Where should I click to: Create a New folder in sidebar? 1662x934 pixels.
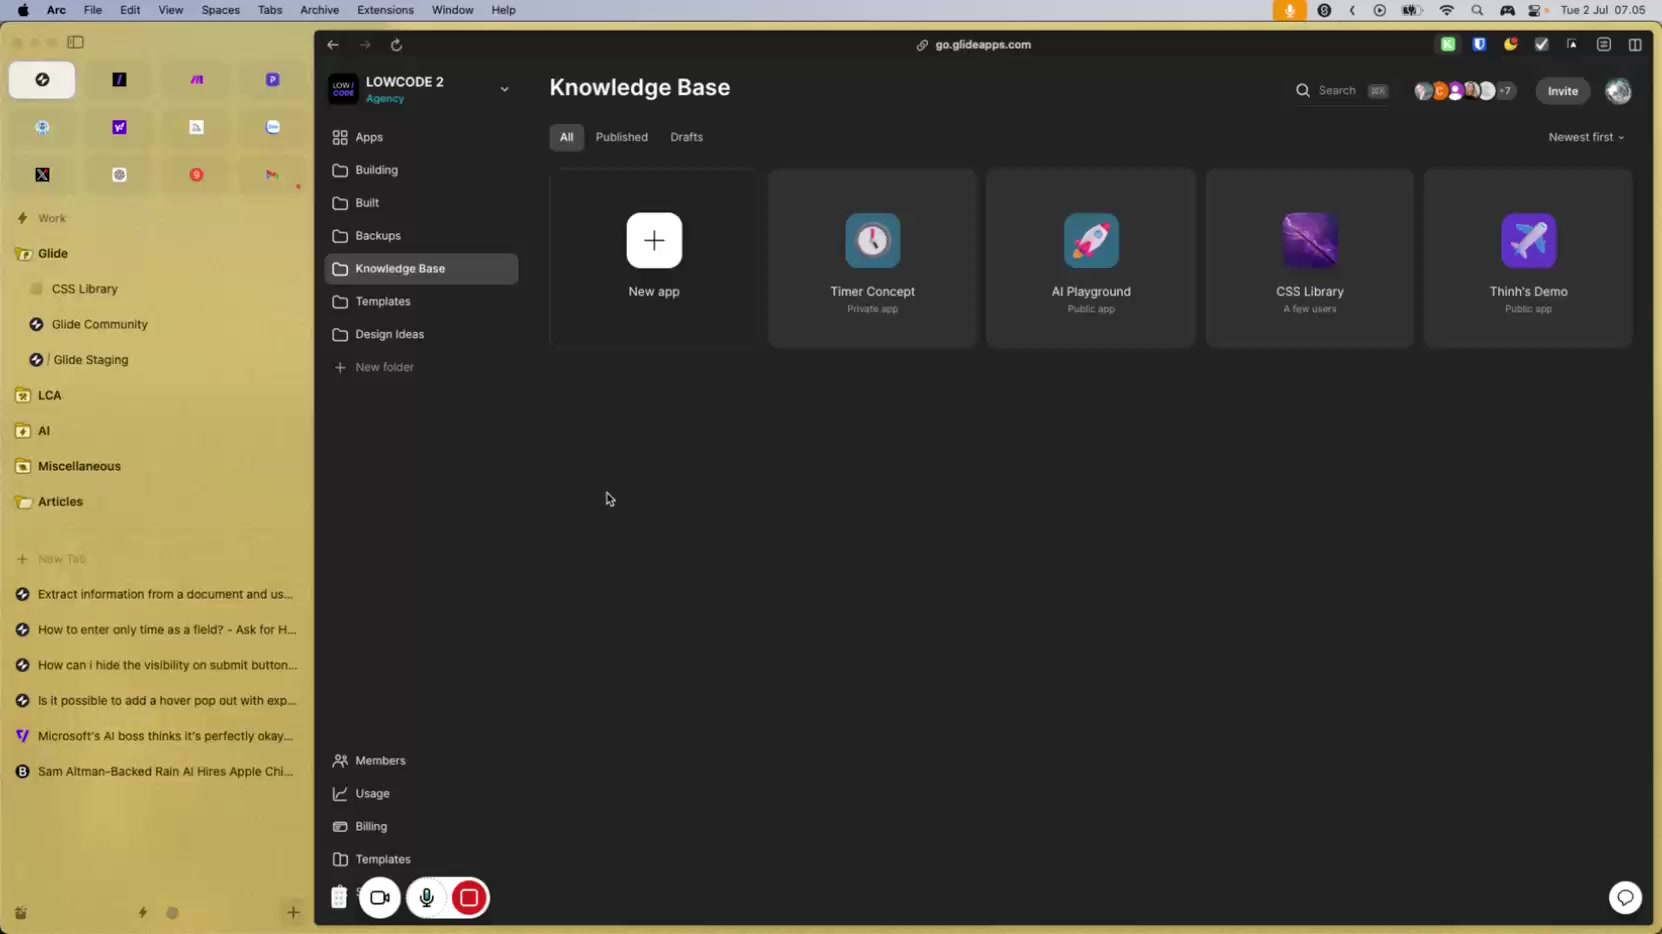click(383, 367)
